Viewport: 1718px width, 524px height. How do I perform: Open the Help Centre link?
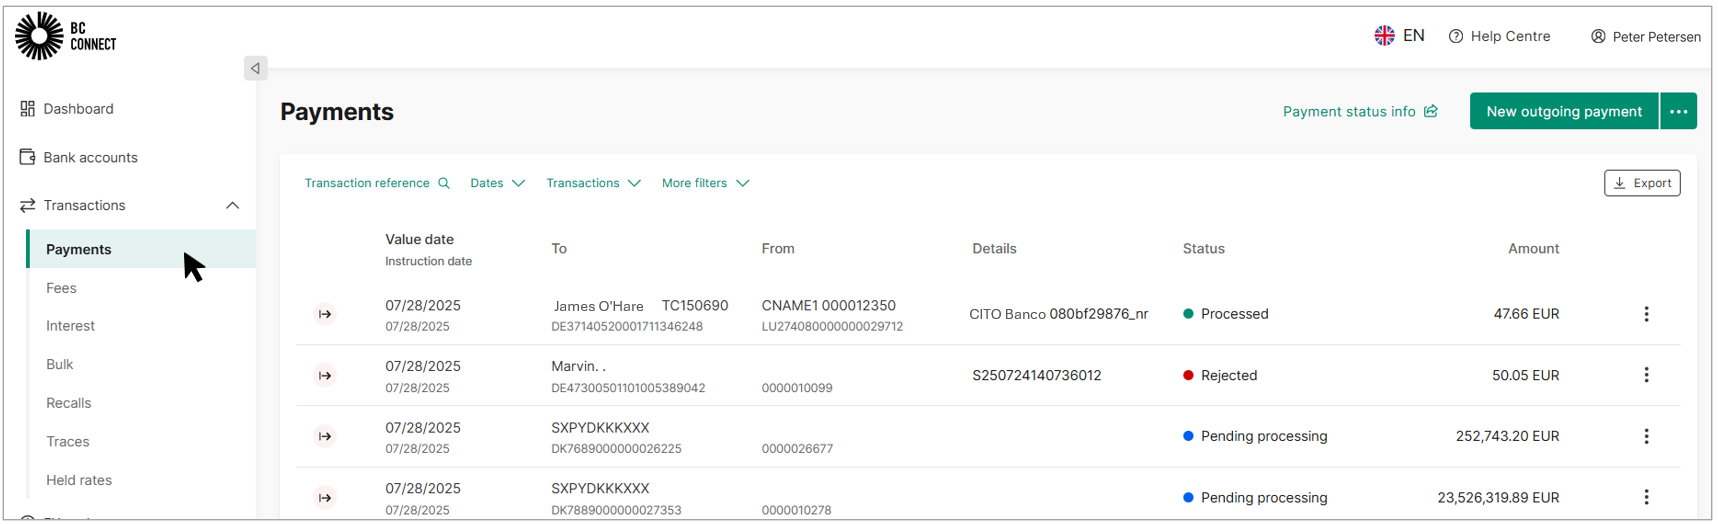(x=1500, y=36)
